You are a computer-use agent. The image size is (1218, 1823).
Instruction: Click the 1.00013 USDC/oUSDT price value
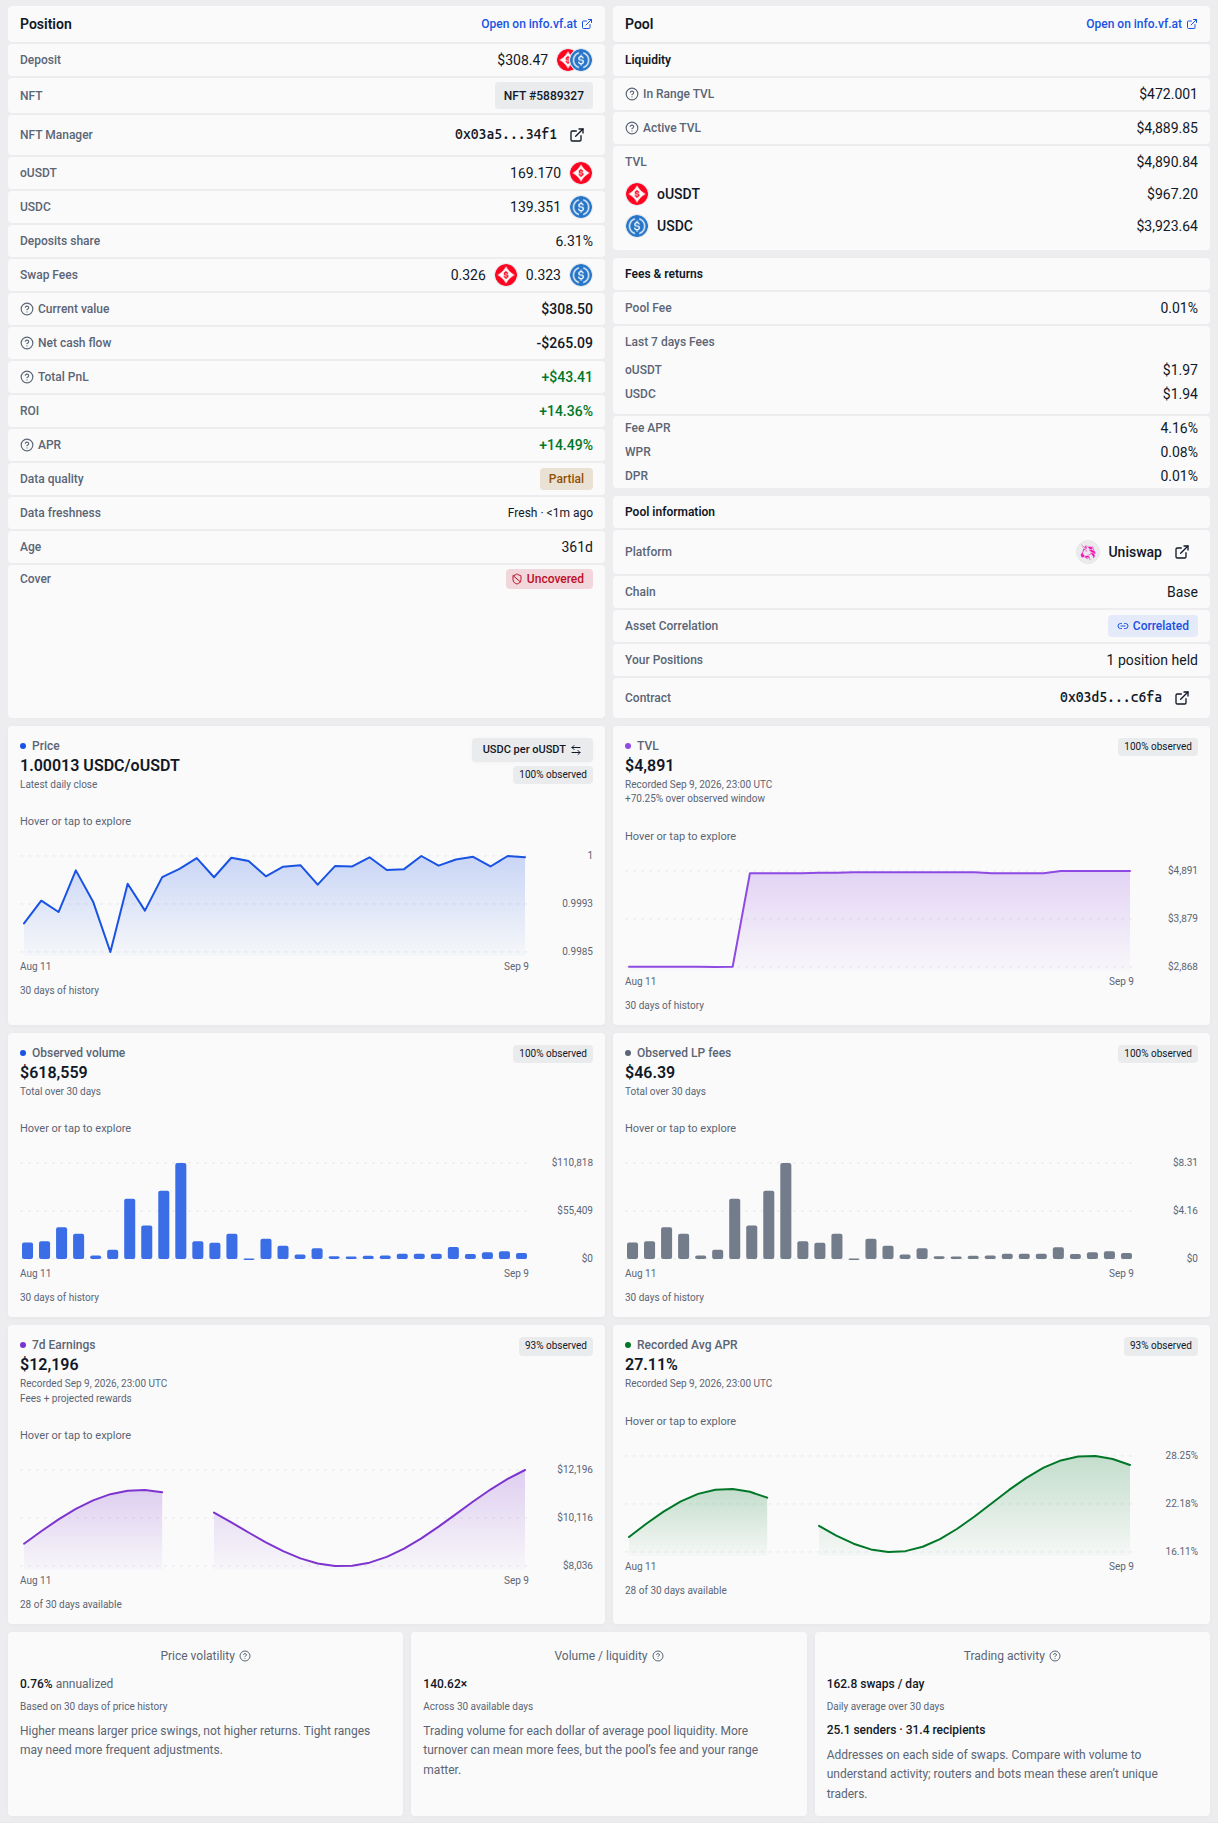point(100,765)
